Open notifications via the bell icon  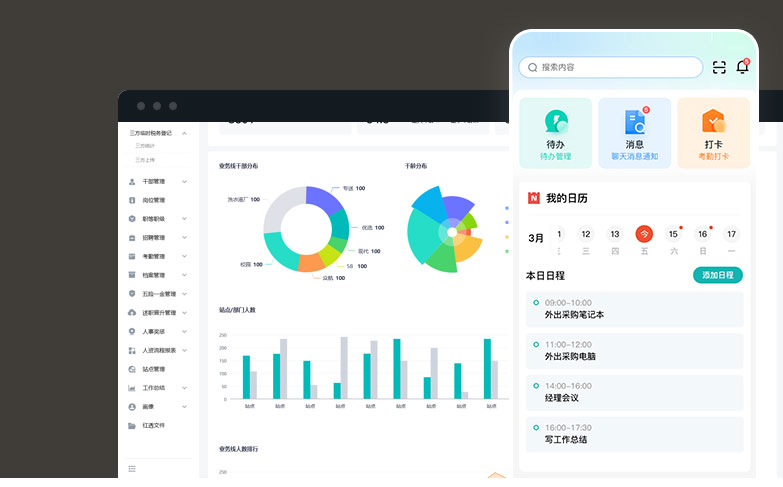click(742, 67)
